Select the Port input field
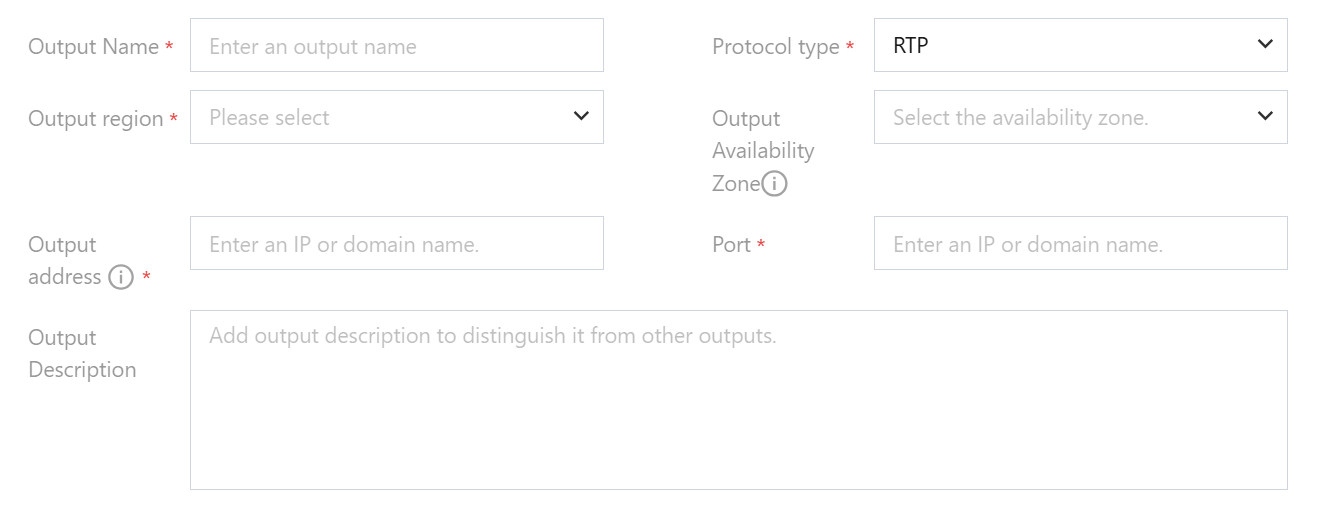The image size is (1331, 525). [x=1080, y=243]
